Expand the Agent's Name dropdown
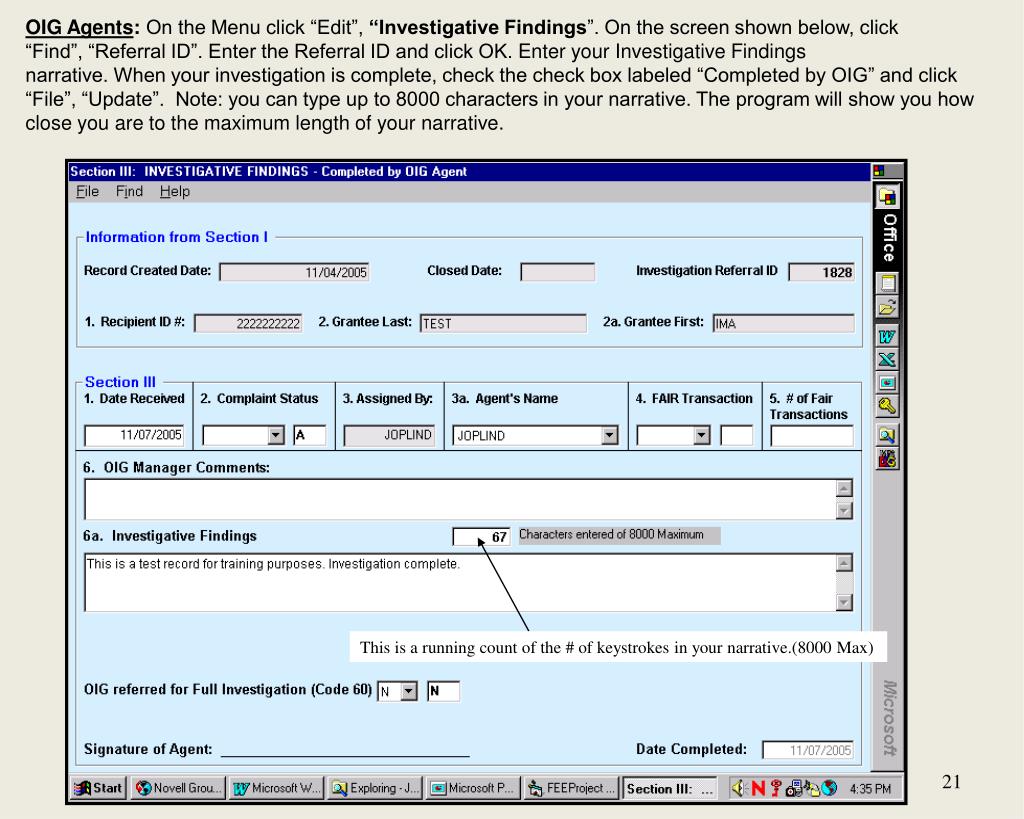The image size is (1024, 819). [609, 435]
